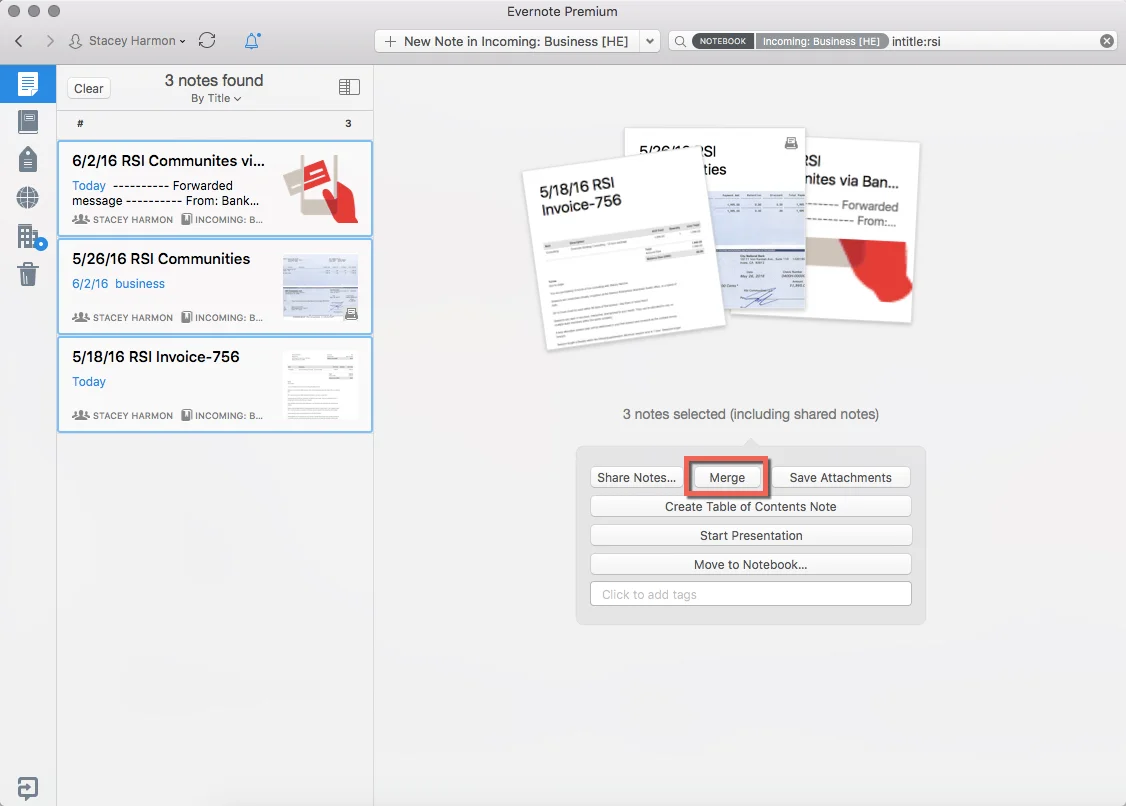1126x806 pixels.
Task: Click the Incoming: Business [HE] search token
Action: coord(821,41)
